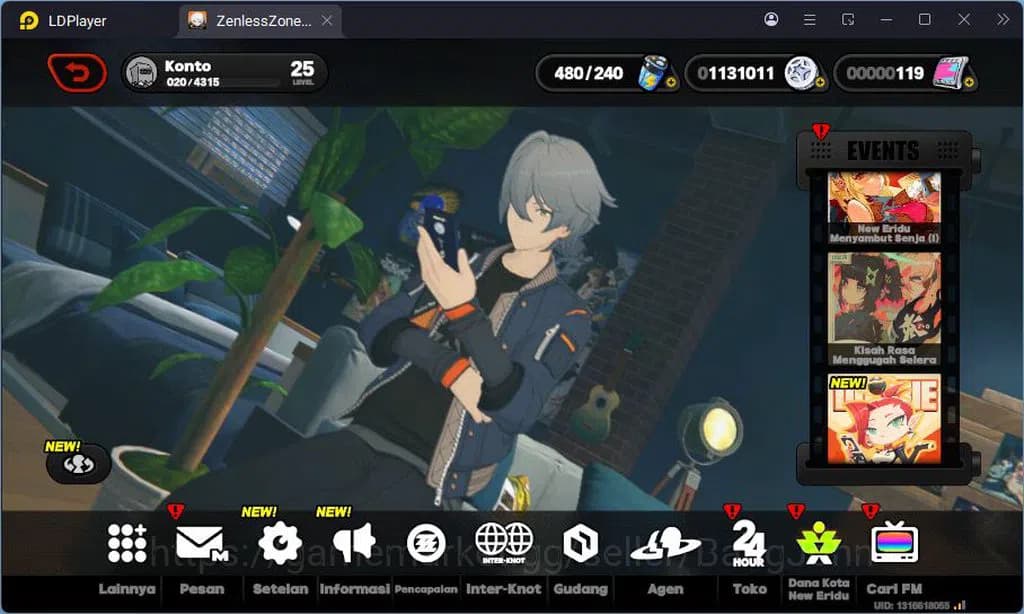This screenshot has height=614, width=1024.
Task: Open the Cari FM television icon
Action: [x=895, y=542]
